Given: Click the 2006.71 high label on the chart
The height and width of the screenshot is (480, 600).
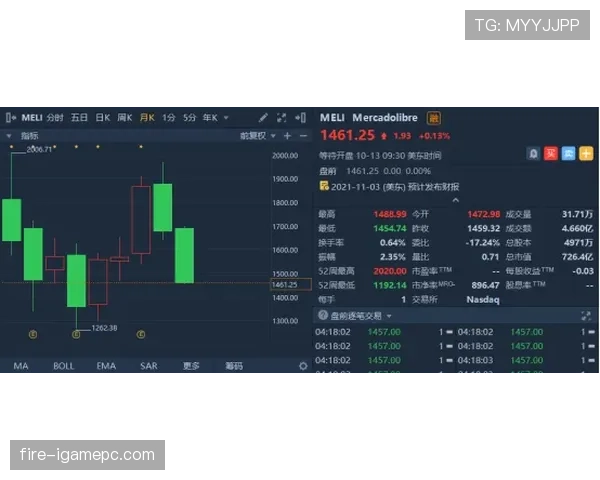Looking at the screenshot, I should tap(39, 149).
